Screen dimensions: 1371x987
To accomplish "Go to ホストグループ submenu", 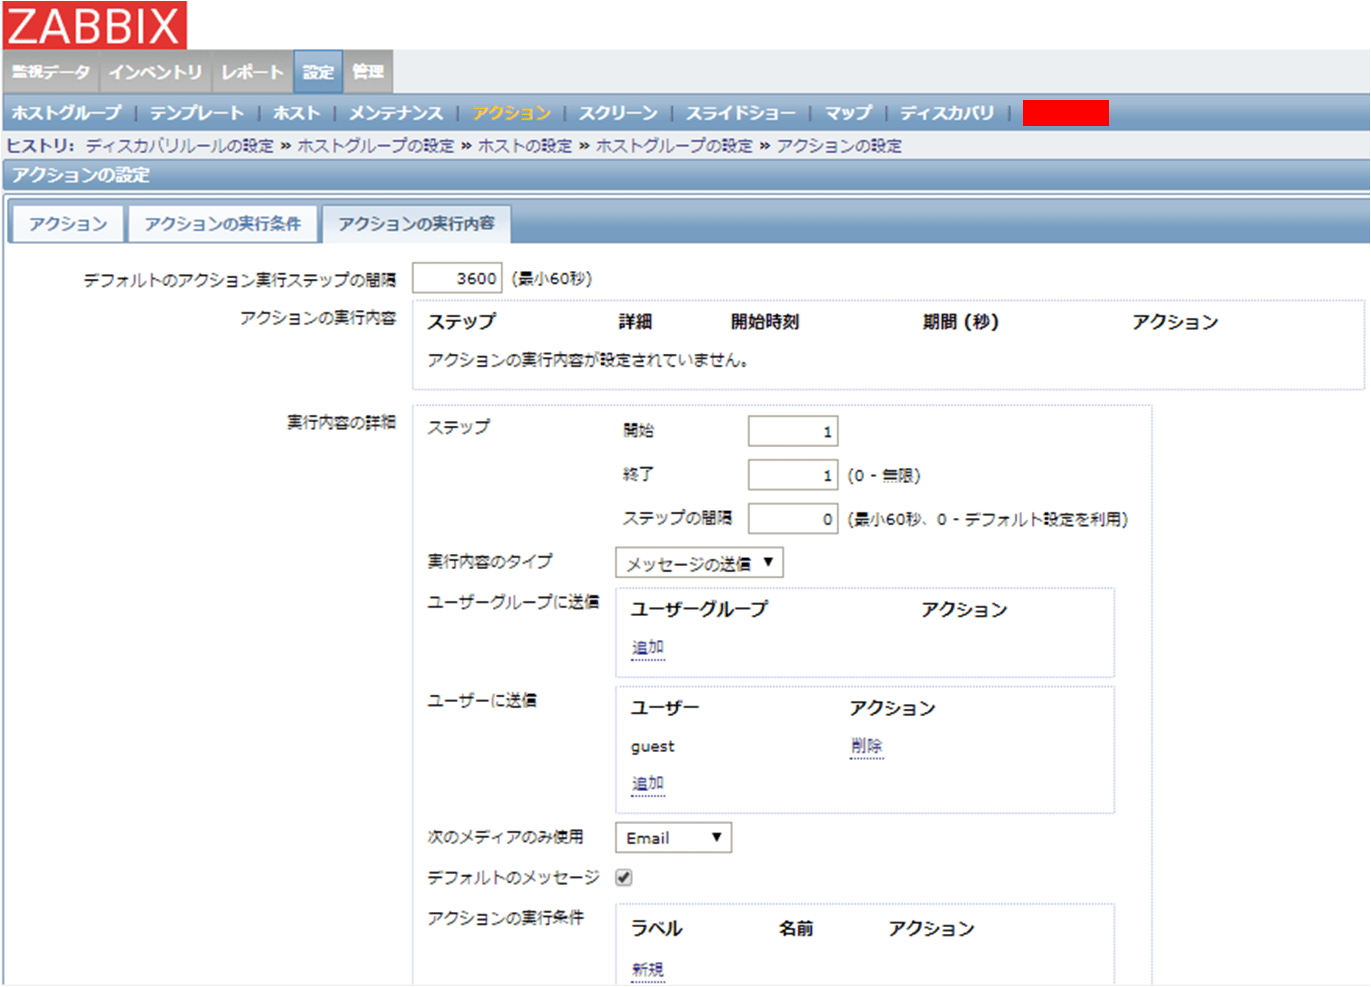I will 67,113.
